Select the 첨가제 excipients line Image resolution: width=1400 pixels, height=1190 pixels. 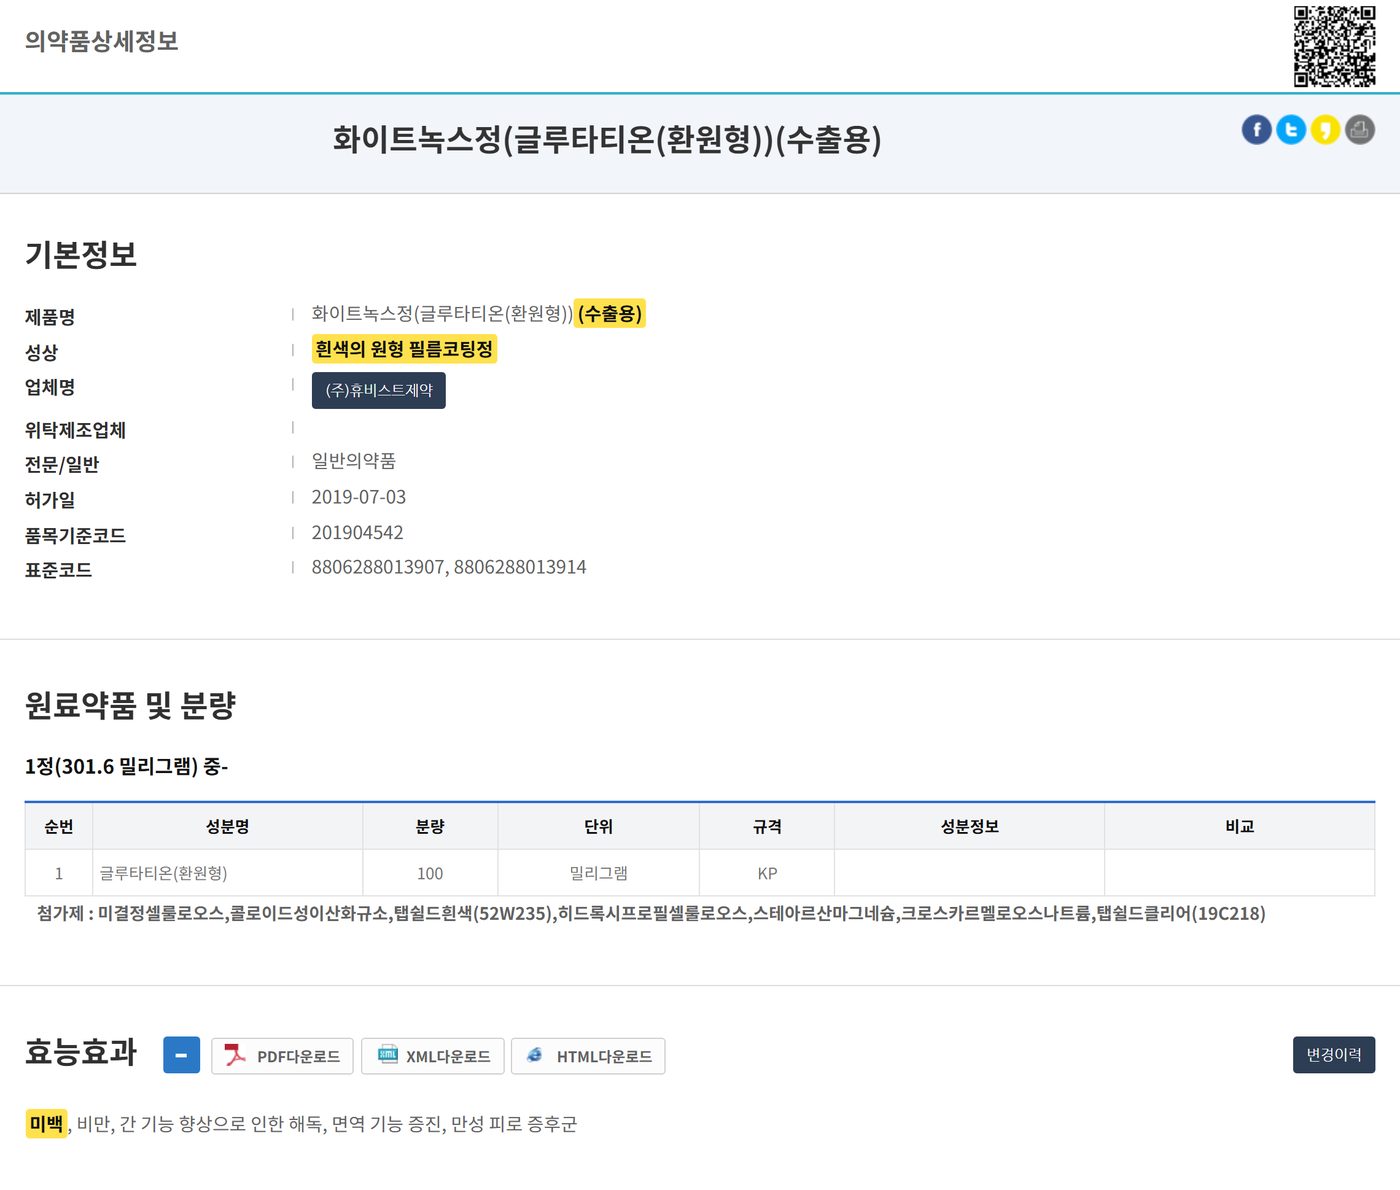click(651, 913)
